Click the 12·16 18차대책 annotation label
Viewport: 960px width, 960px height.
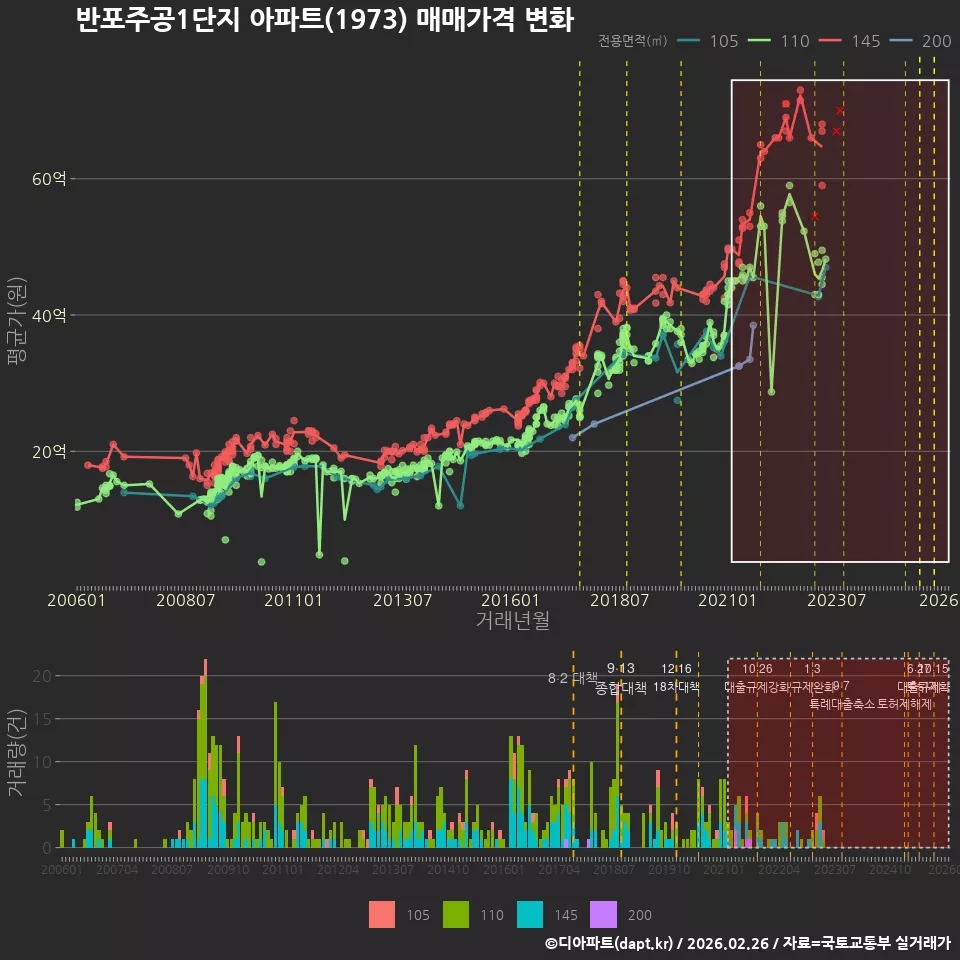676,678
